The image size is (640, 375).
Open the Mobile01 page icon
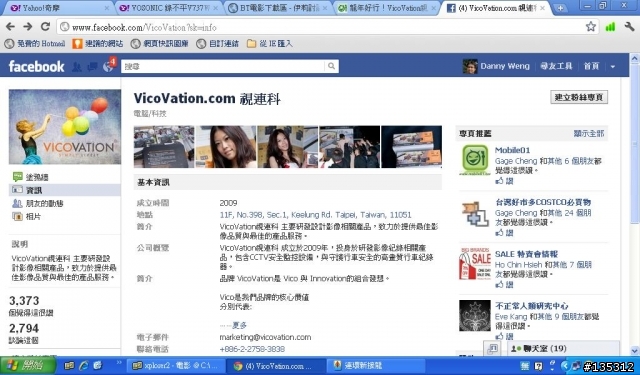475,159
